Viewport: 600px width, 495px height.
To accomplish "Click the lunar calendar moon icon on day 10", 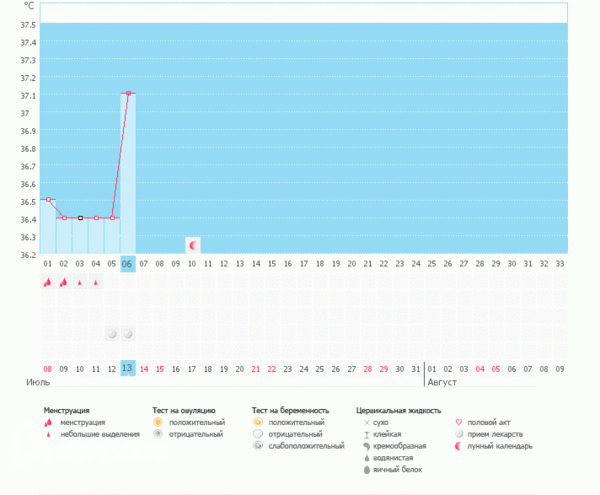I will point(193,244).
